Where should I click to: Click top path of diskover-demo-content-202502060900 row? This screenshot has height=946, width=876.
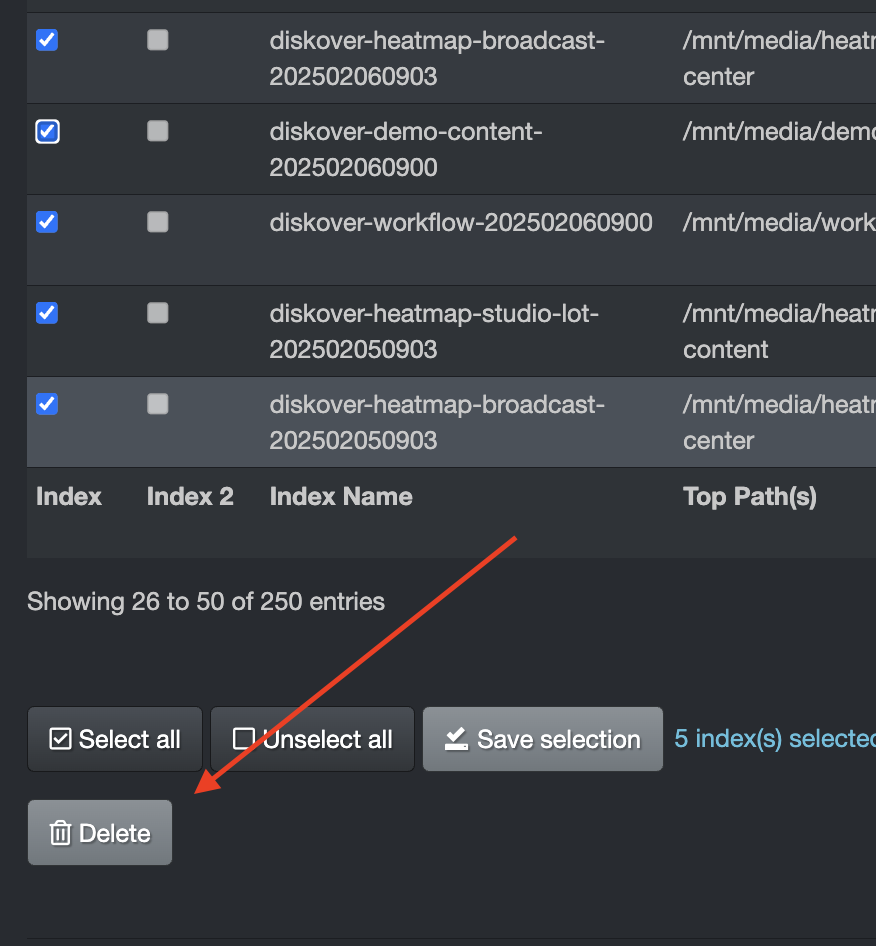[779, 132]
